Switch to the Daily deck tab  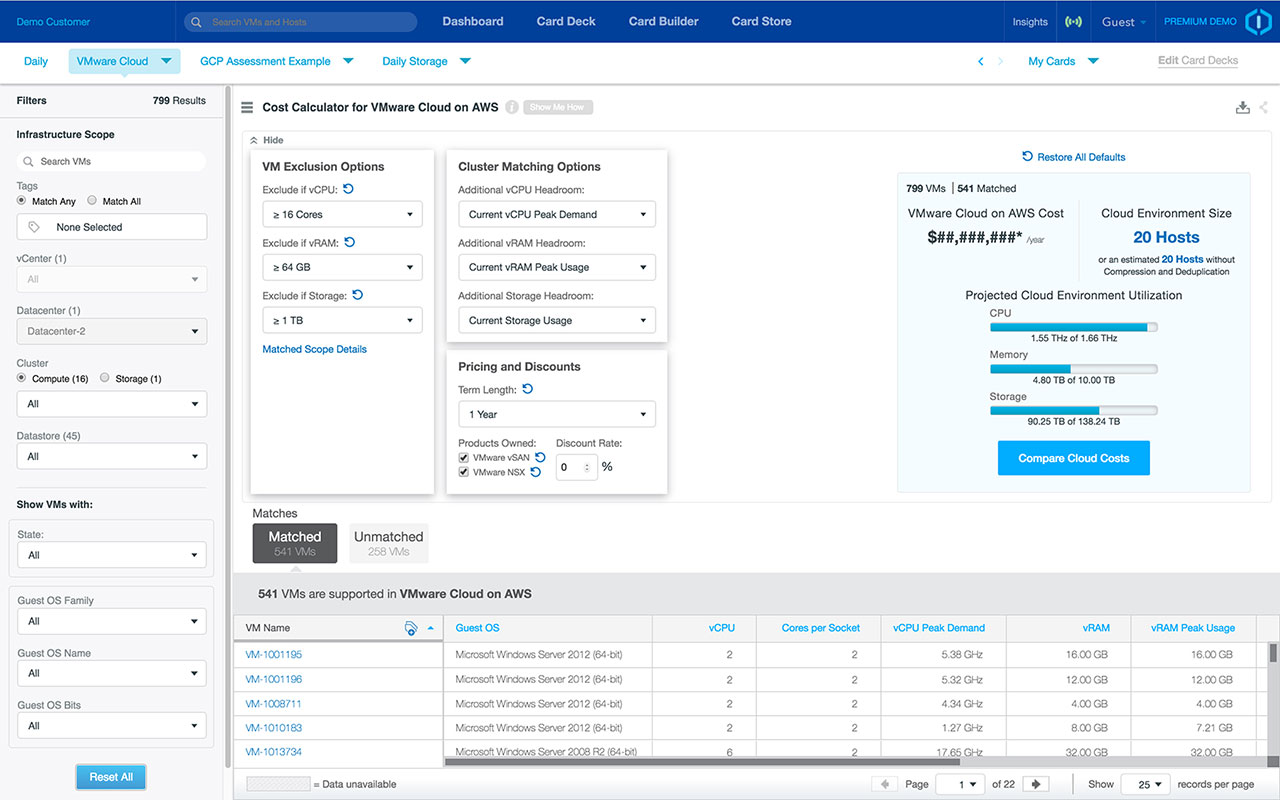(x=36, y=61)
